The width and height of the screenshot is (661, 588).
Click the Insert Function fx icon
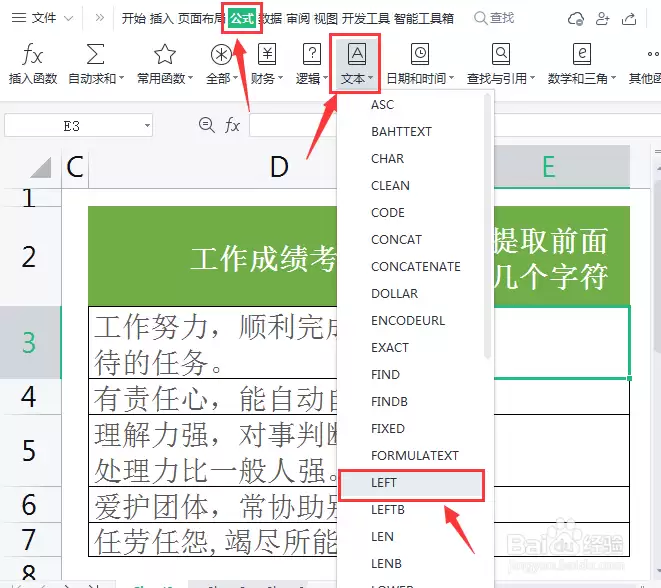tap(32, 55)
